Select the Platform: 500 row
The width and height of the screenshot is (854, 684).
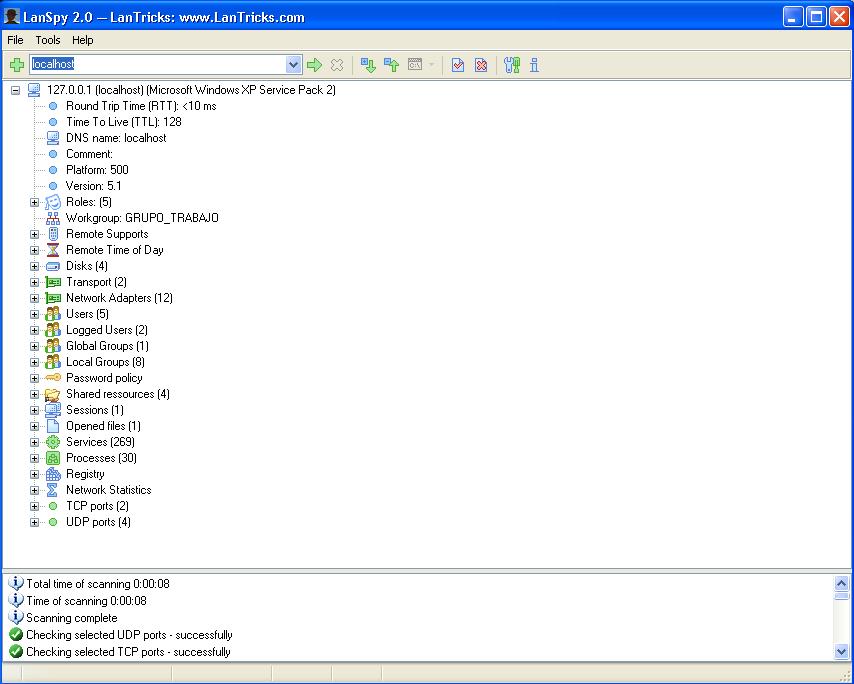pyautogui.click(x=97, y=170)
